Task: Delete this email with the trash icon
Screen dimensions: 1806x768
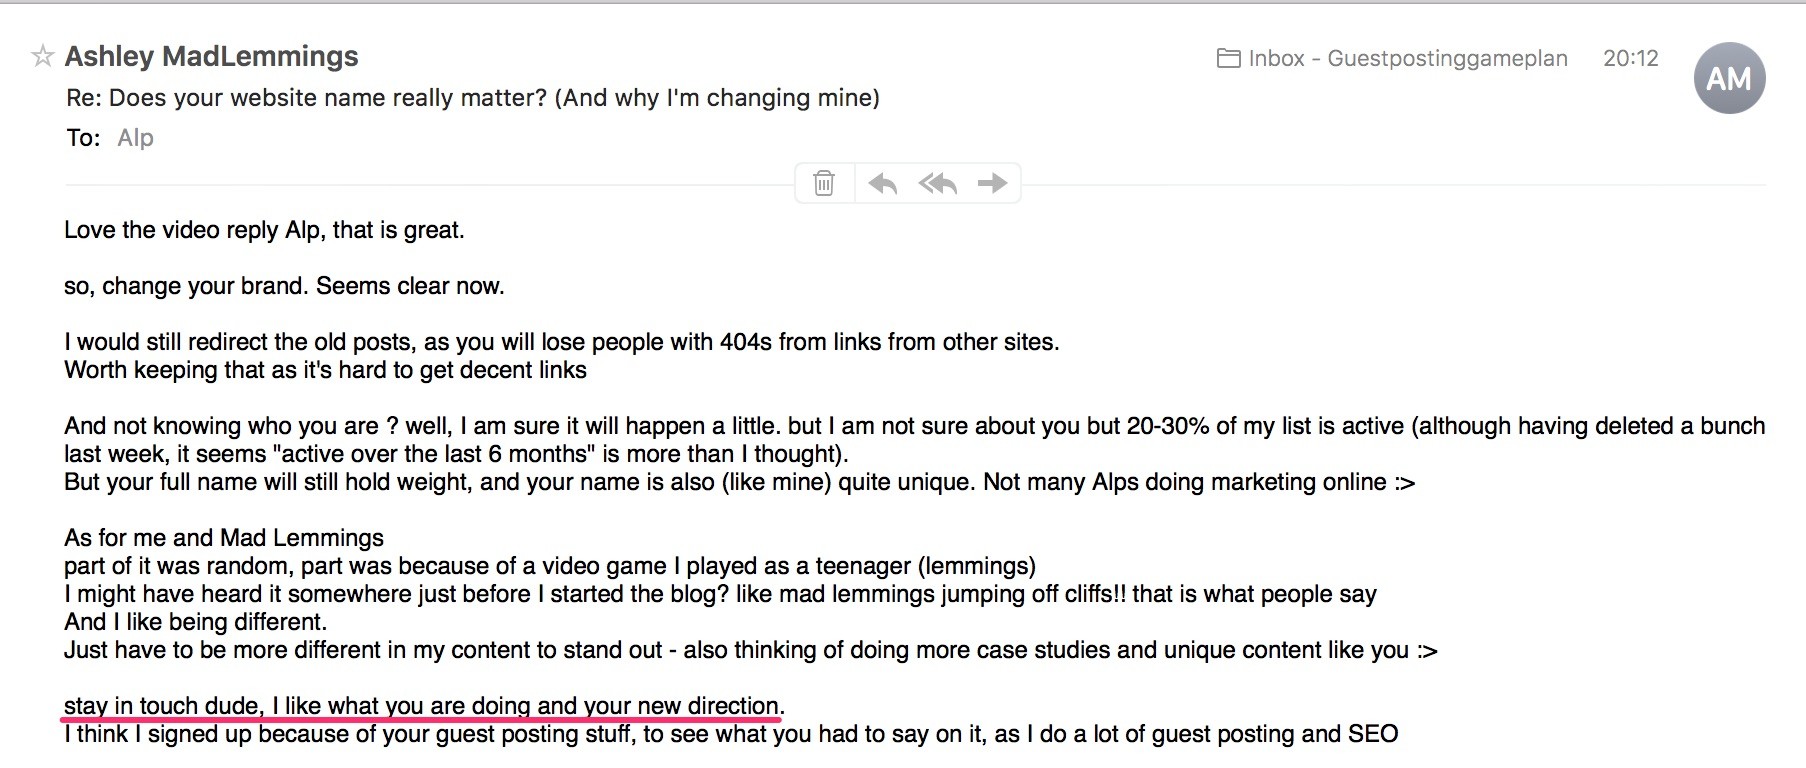Action: click(x=824, y=183)
